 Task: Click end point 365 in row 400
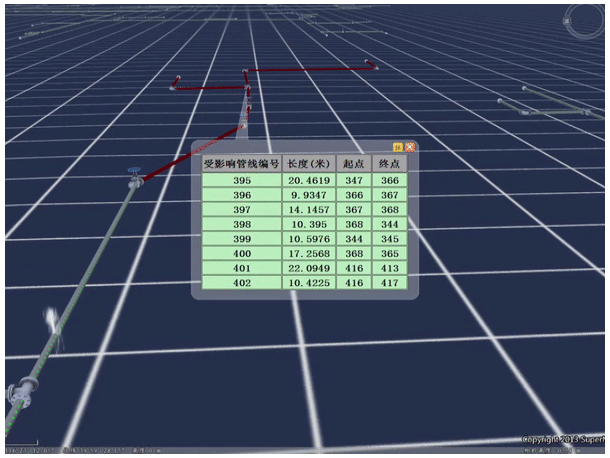coord(389,254)
